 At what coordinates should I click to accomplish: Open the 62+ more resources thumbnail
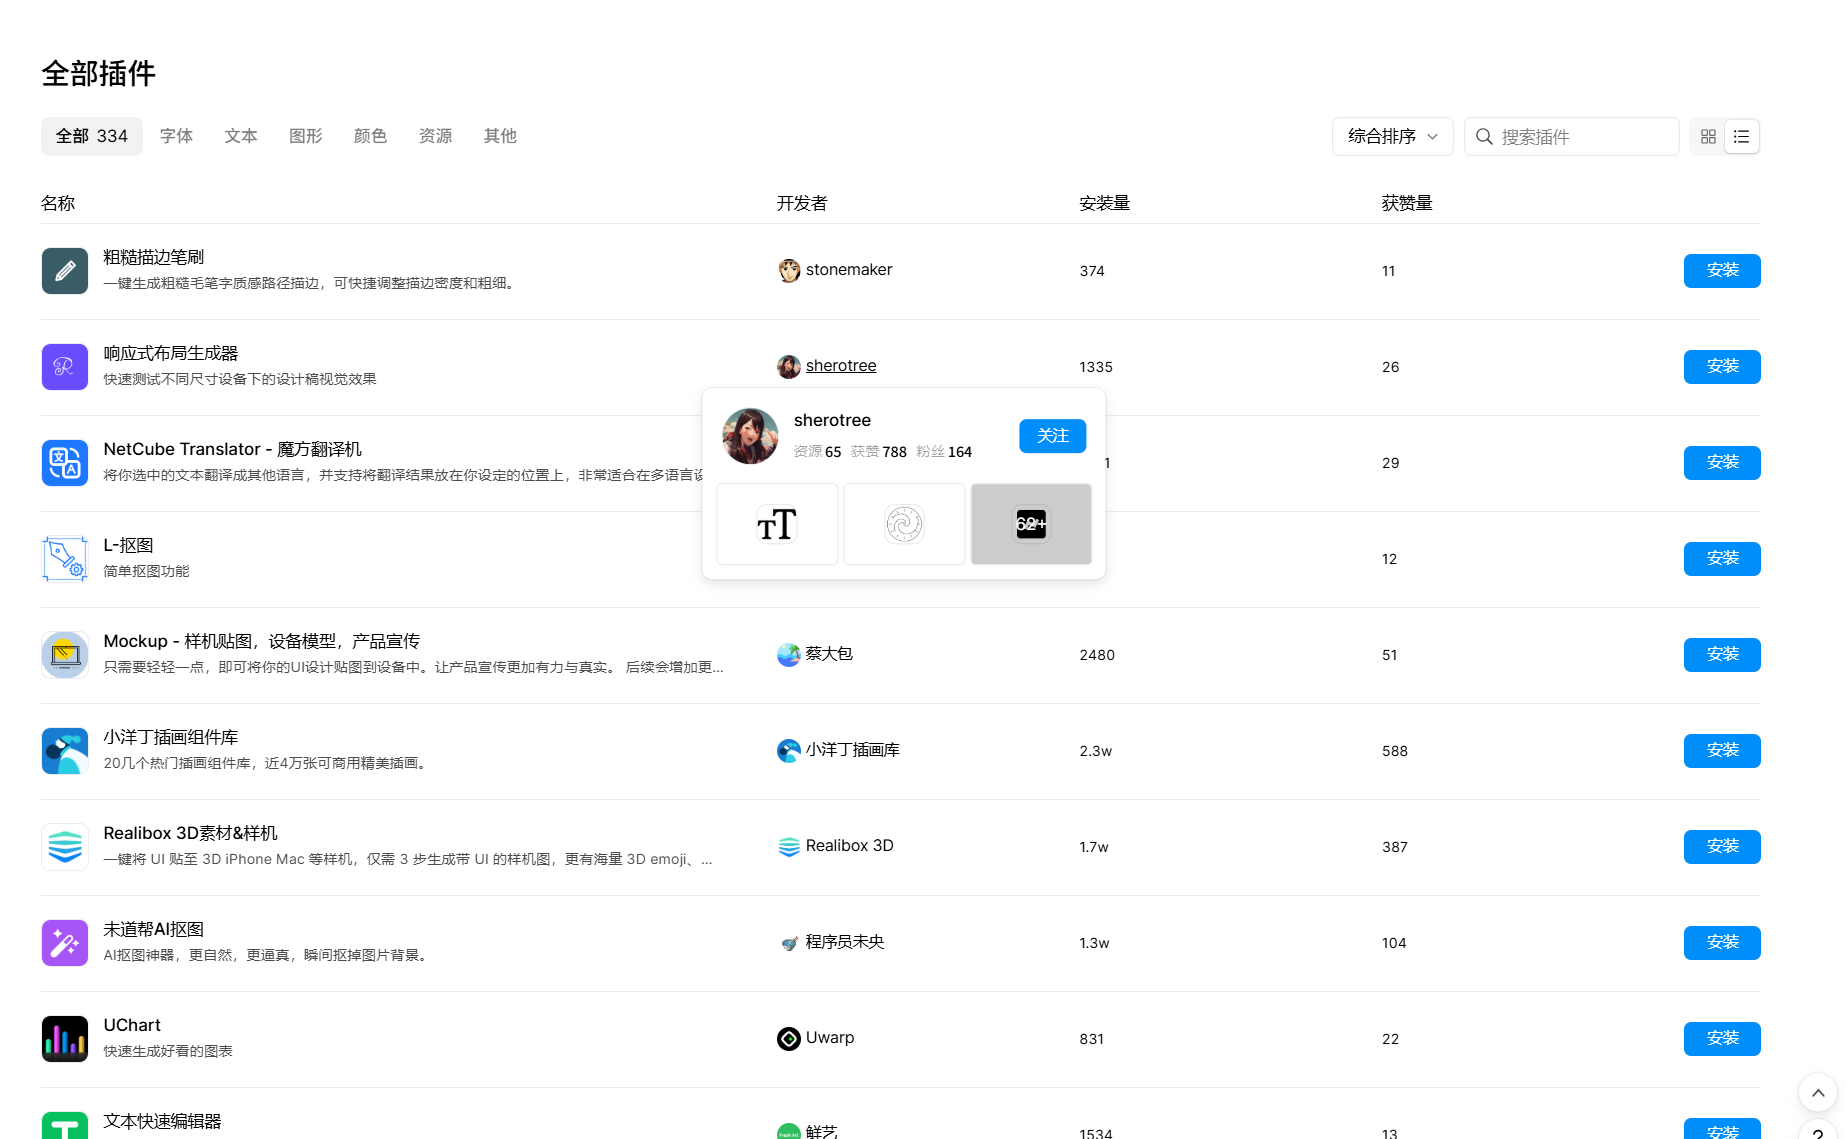(x=1031, y=525)
